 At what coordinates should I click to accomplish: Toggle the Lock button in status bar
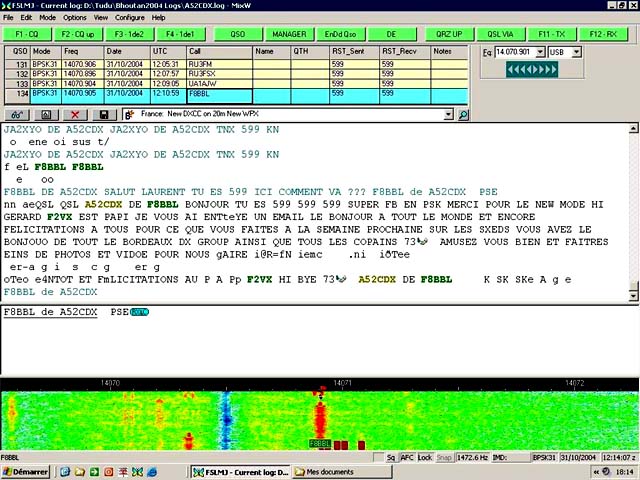(425, 457)
